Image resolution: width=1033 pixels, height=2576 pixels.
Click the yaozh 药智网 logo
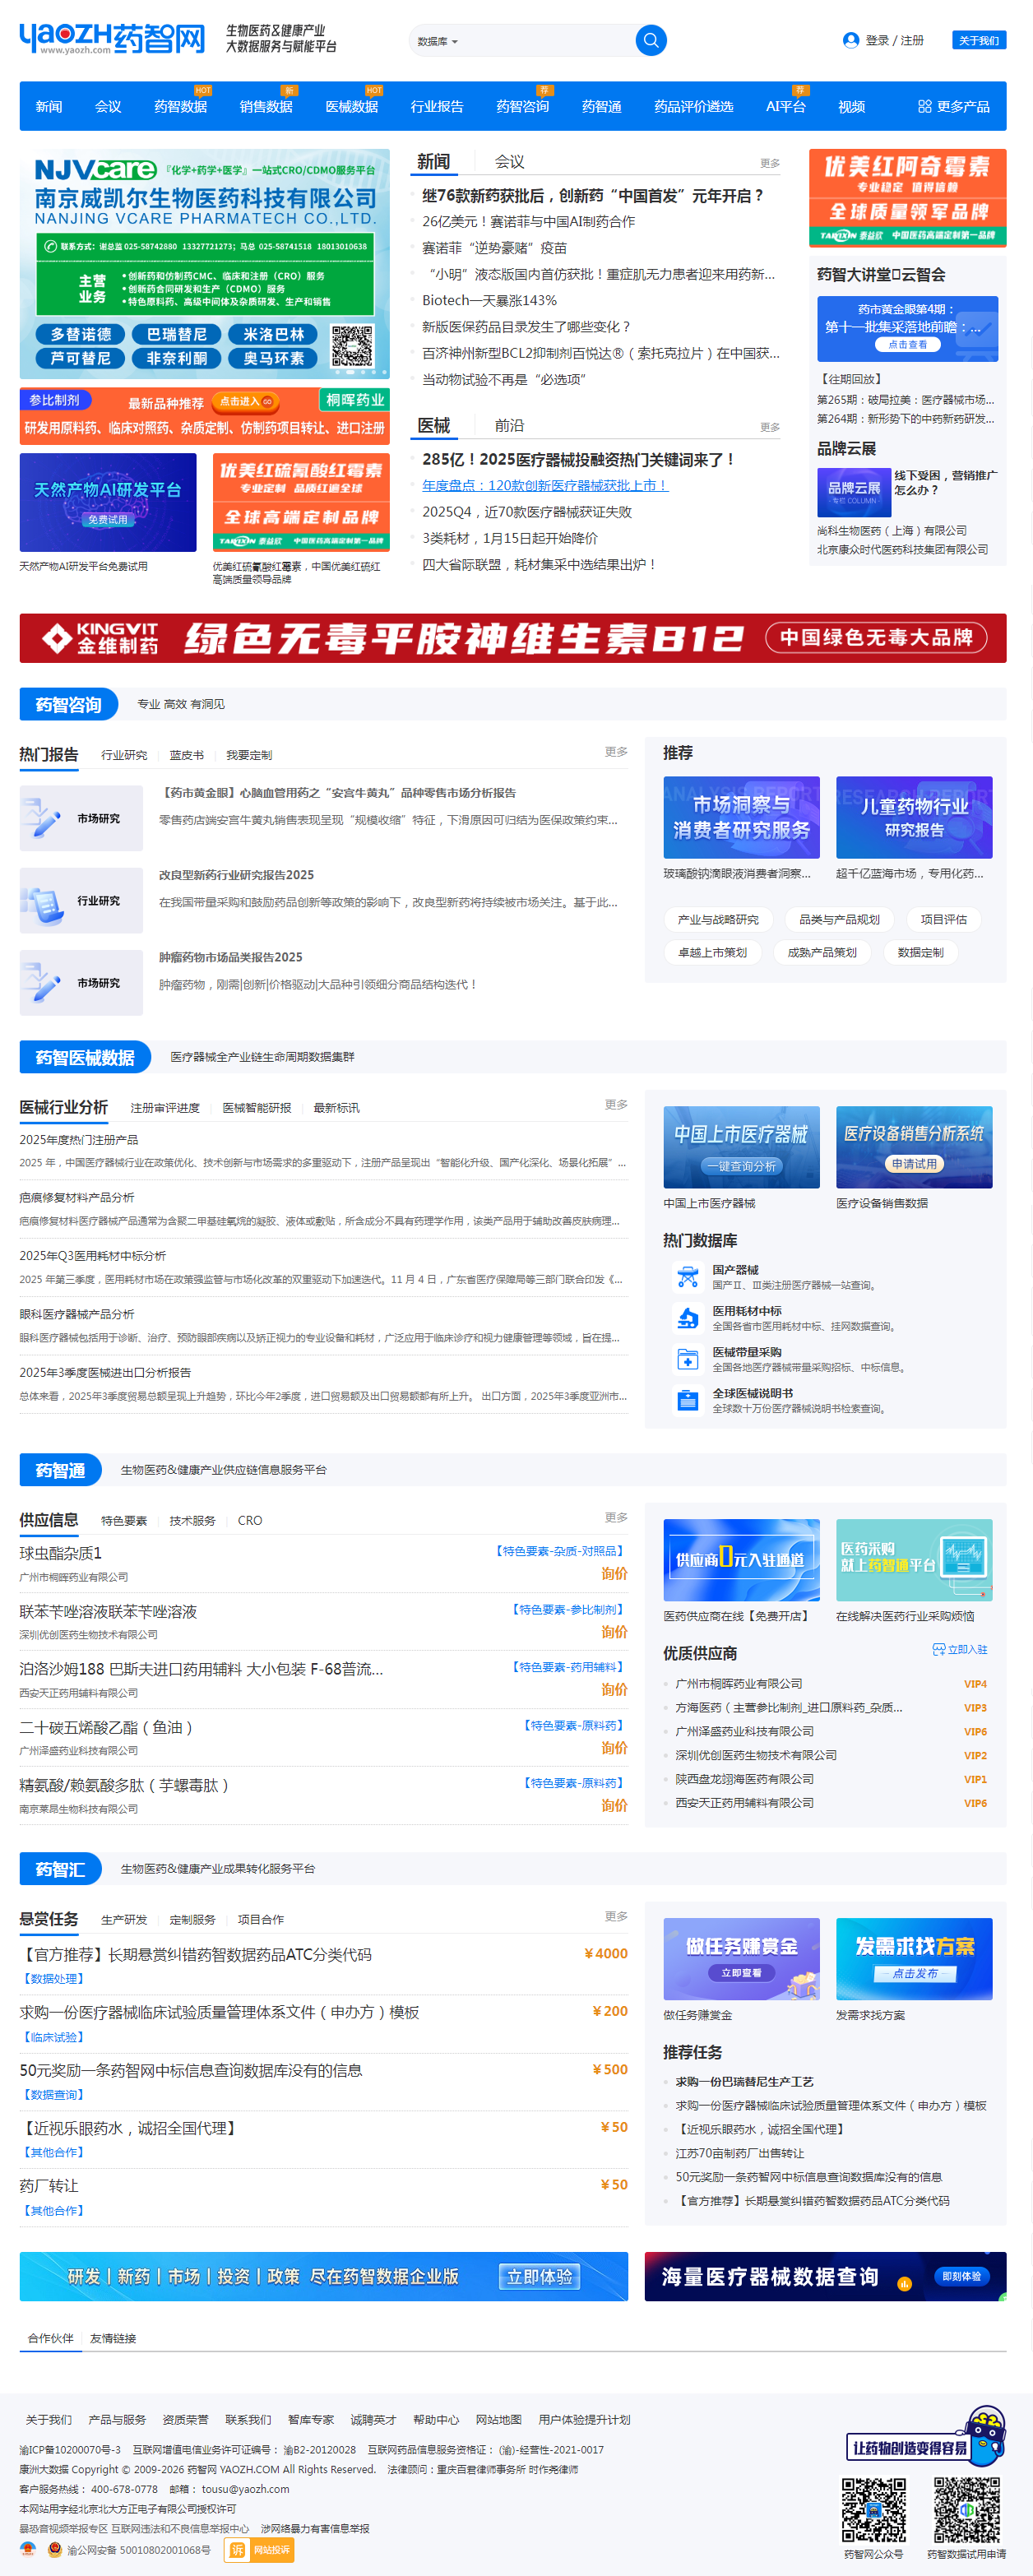112,38
